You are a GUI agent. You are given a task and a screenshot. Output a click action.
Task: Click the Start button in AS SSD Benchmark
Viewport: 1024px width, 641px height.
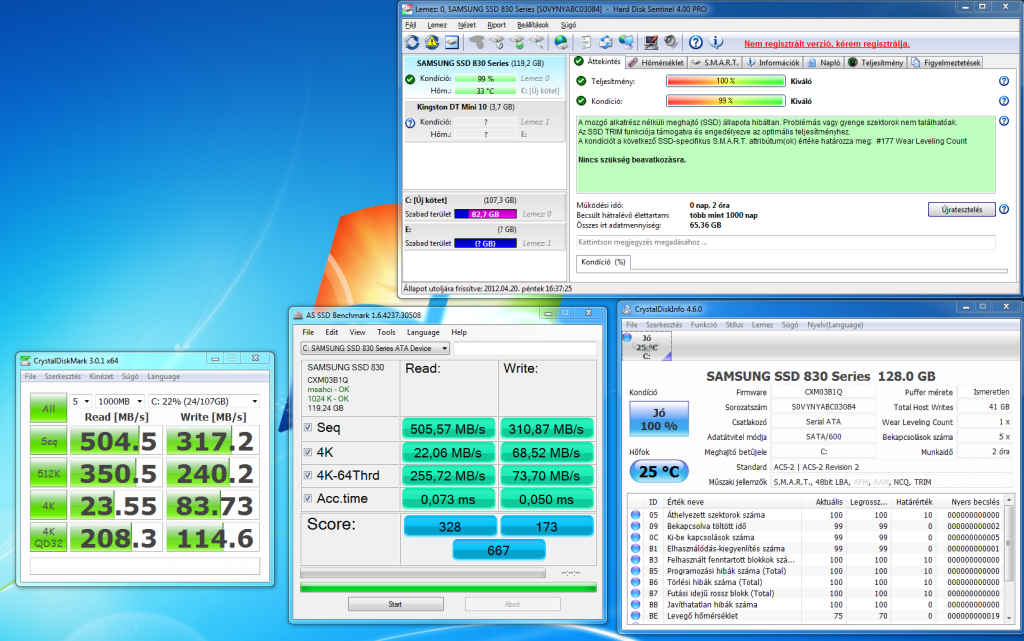pos(395,604)
